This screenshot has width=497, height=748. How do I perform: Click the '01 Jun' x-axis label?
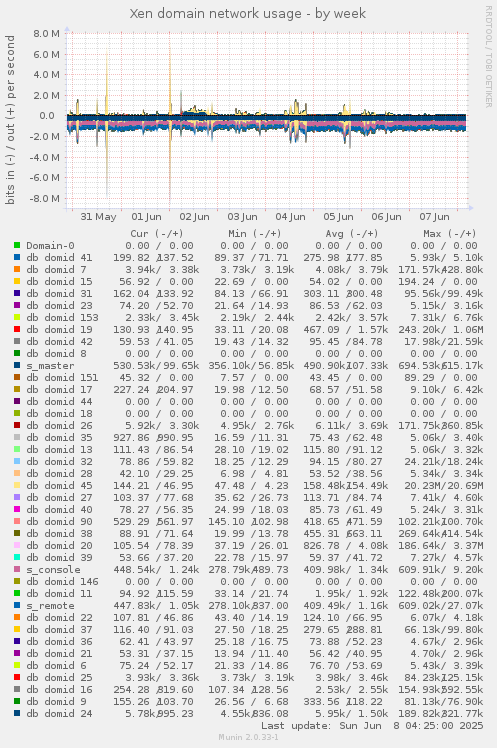(x=146, y=217)
